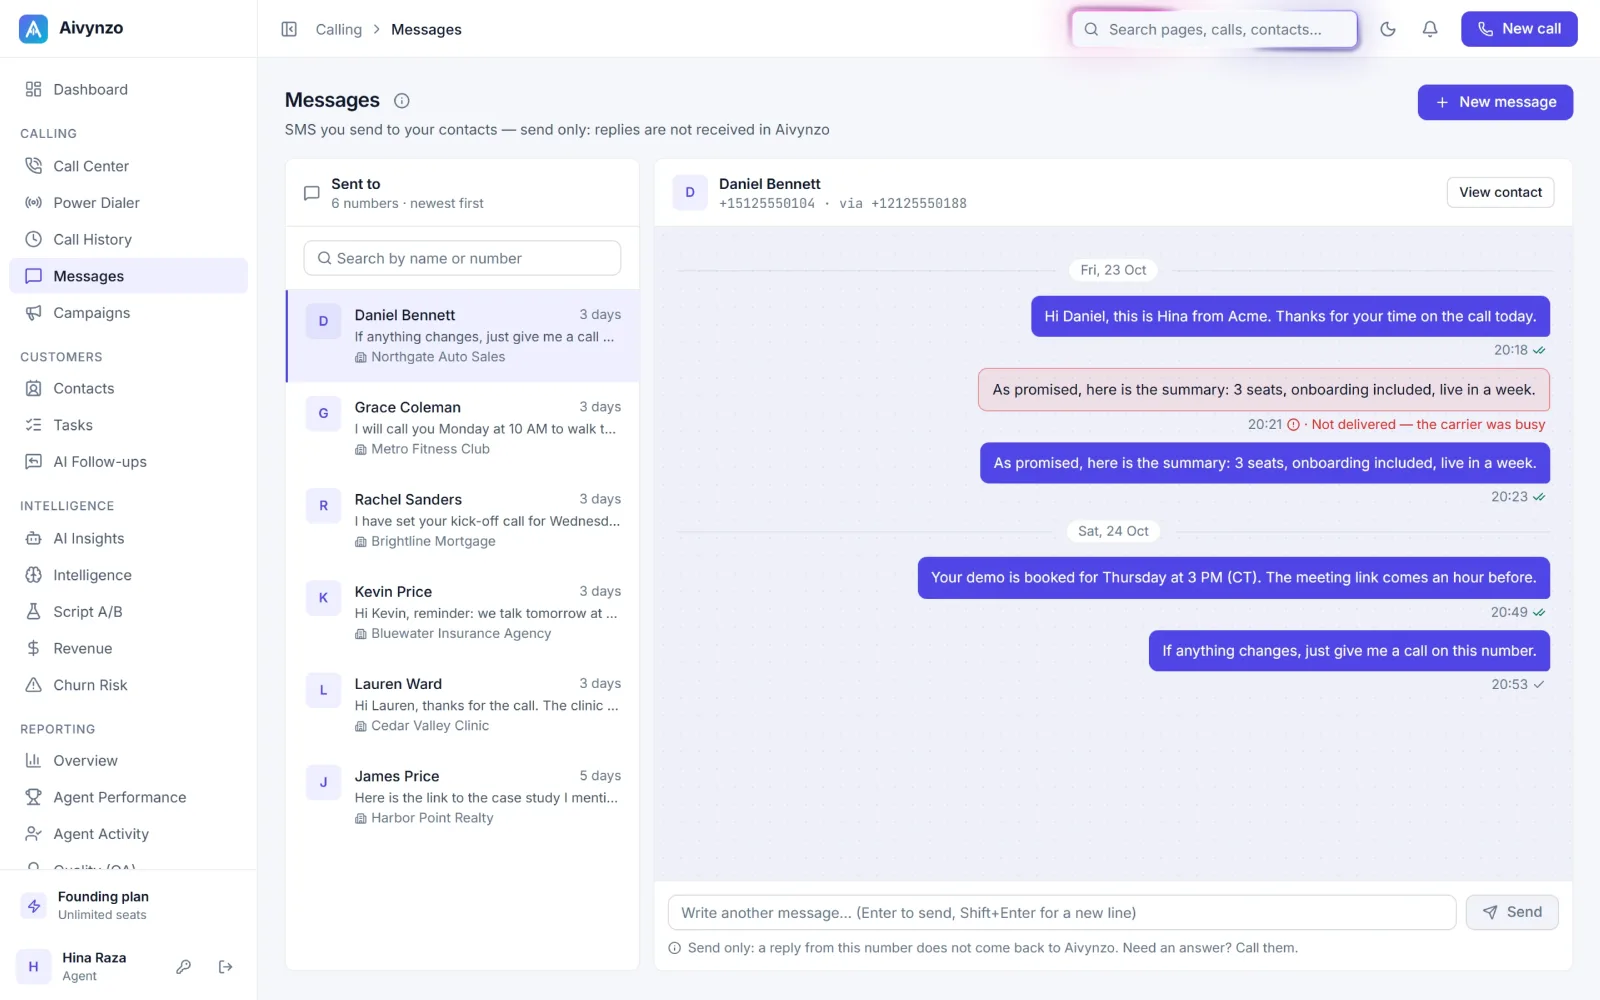The image size is (1600, 1000).
Task: Open Contacts page
Action: (128, 388)
